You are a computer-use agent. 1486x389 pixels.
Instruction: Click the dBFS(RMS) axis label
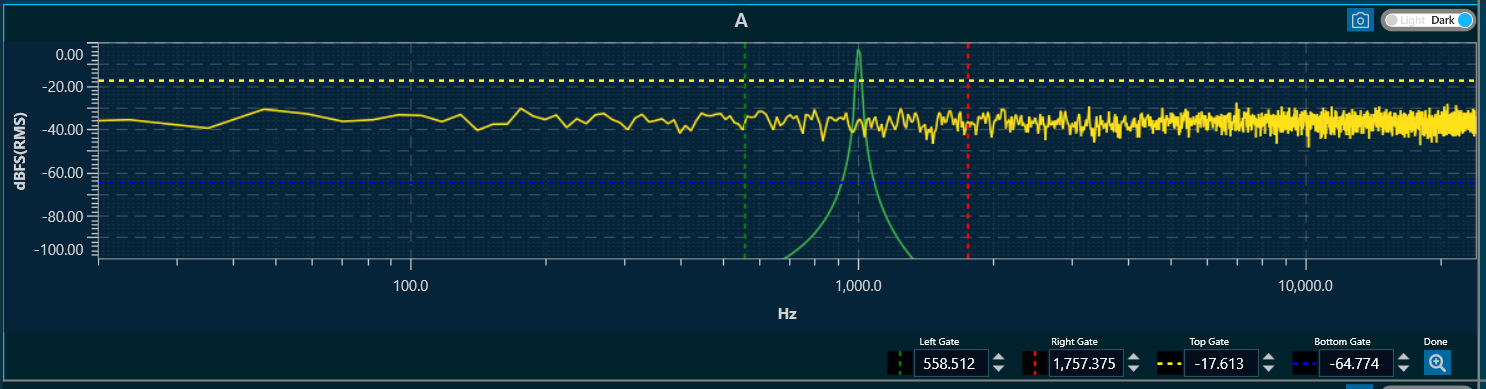pyautogui.click(x=20, y=151)
